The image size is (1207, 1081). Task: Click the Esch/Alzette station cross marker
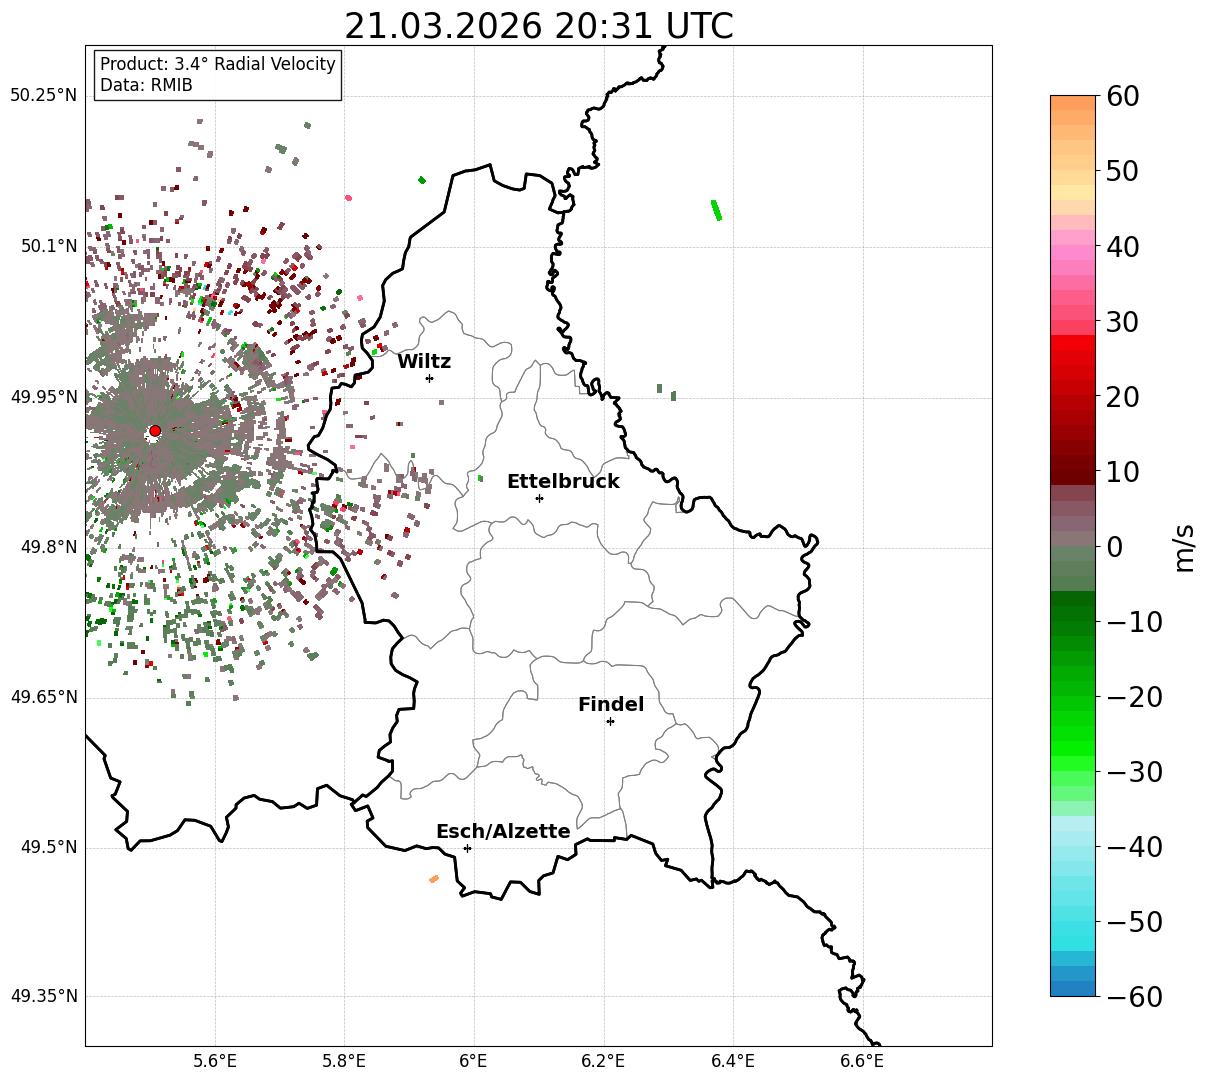click(x=467, y=848)
